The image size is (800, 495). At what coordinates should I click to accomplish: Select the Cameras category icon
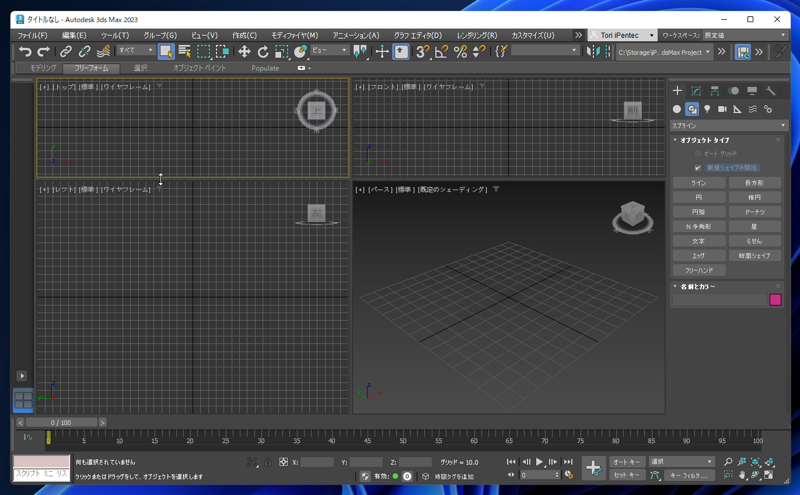[722, 109]
